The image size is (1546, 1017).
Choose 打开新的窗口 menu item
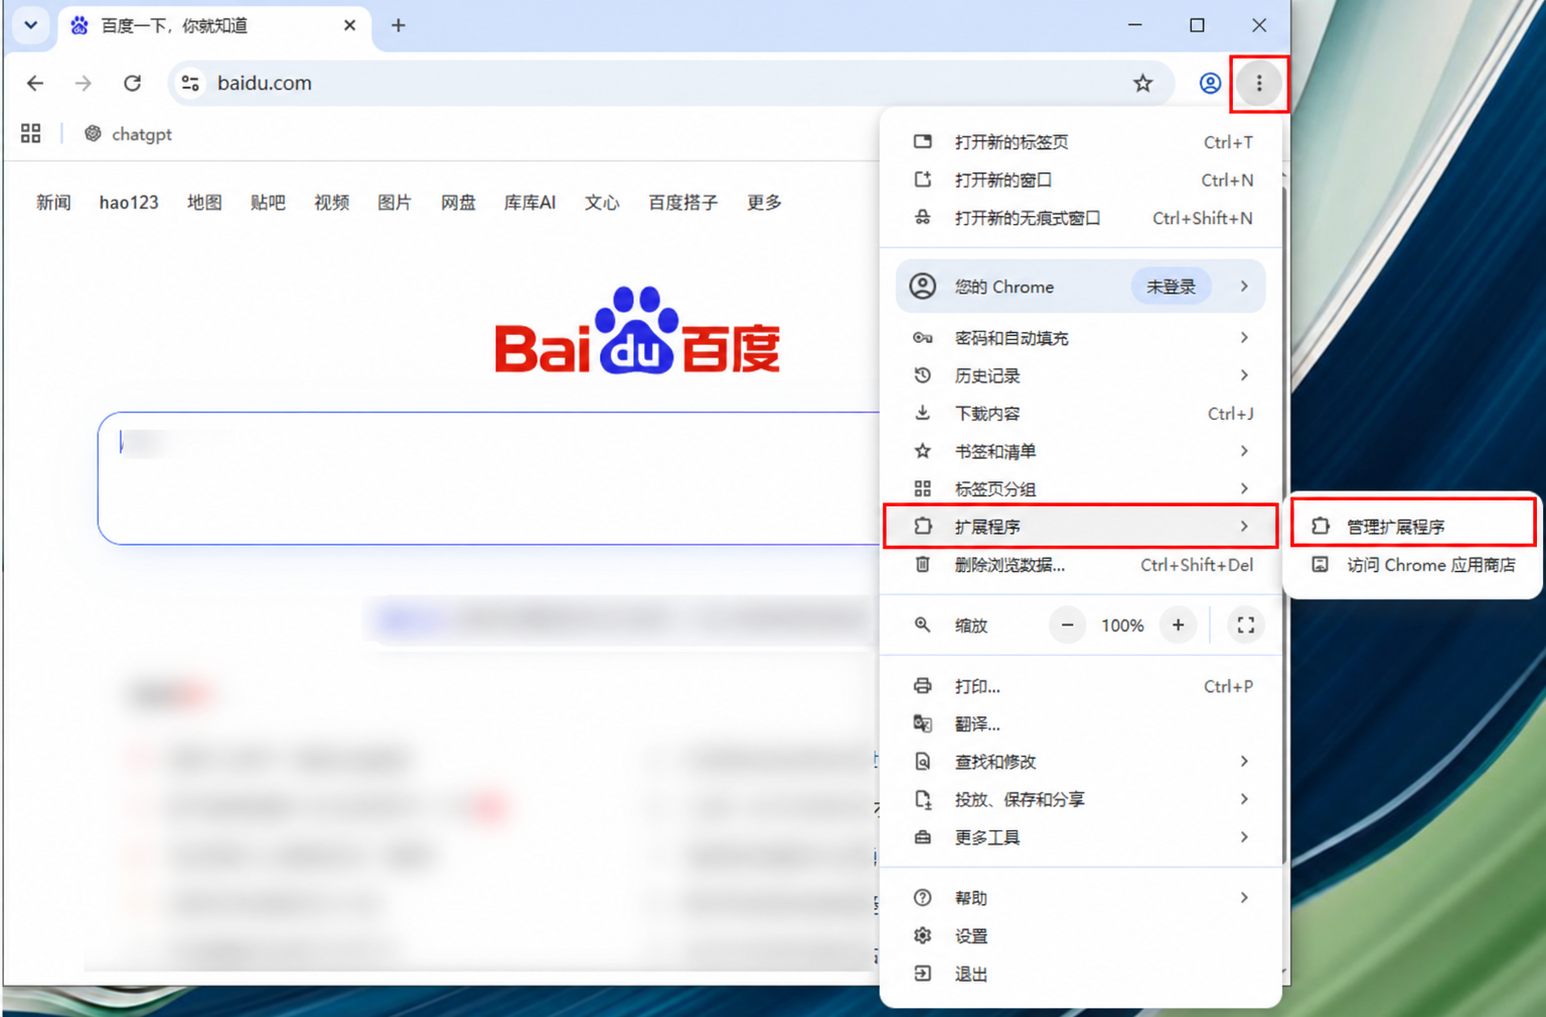[1082, 180]
